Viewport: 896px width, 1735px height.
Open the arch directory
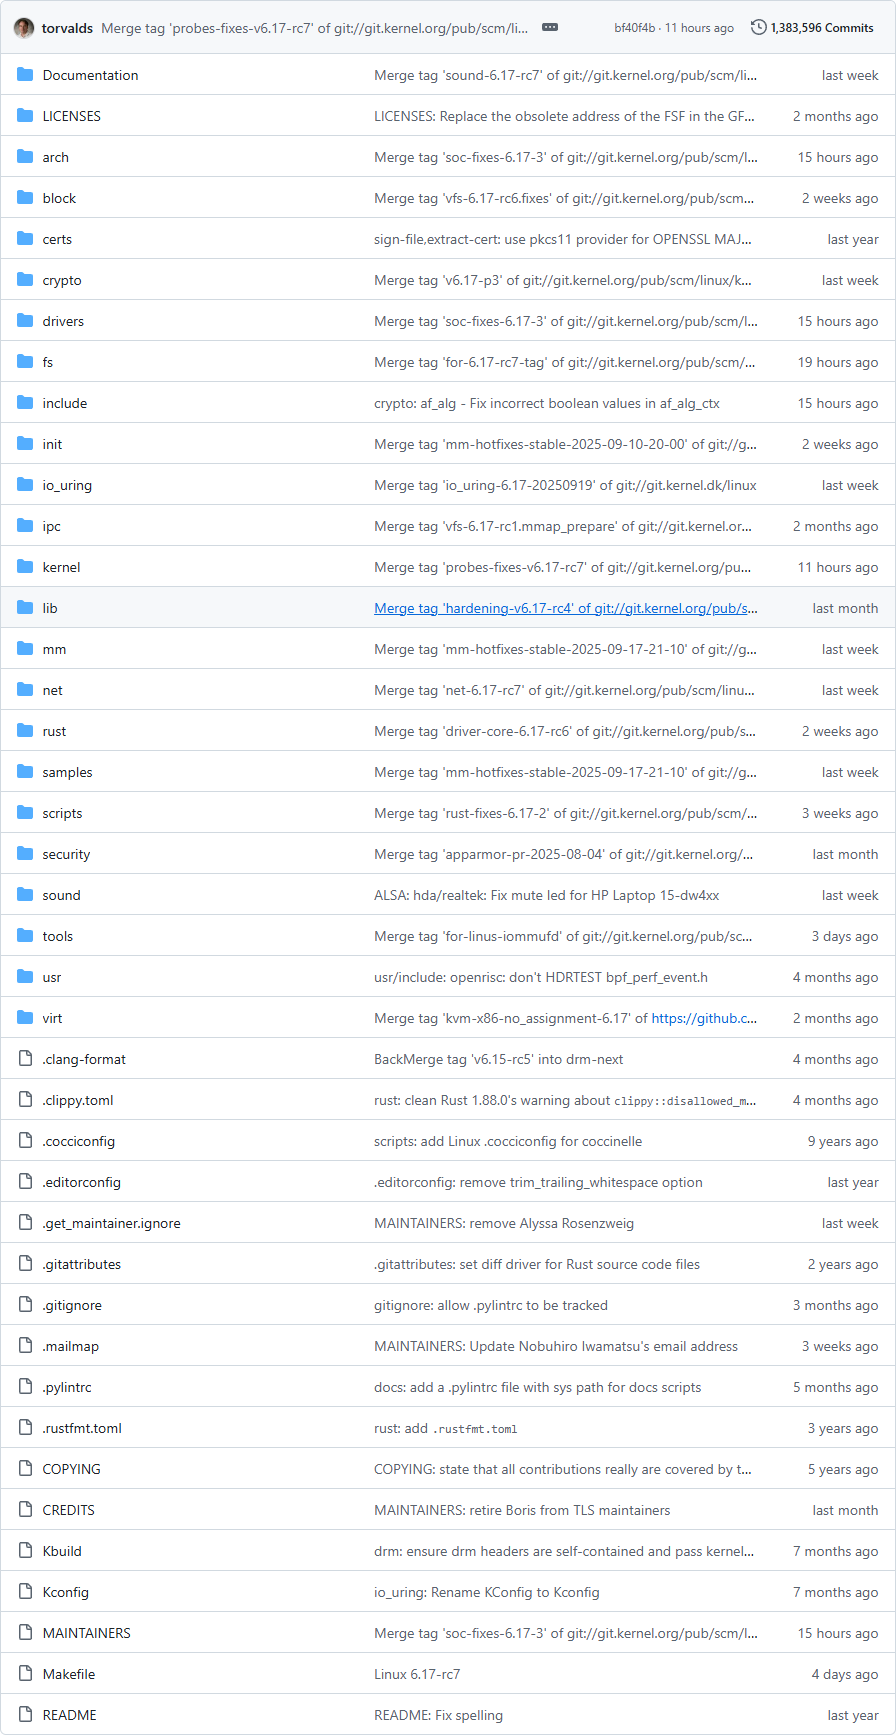56,157
